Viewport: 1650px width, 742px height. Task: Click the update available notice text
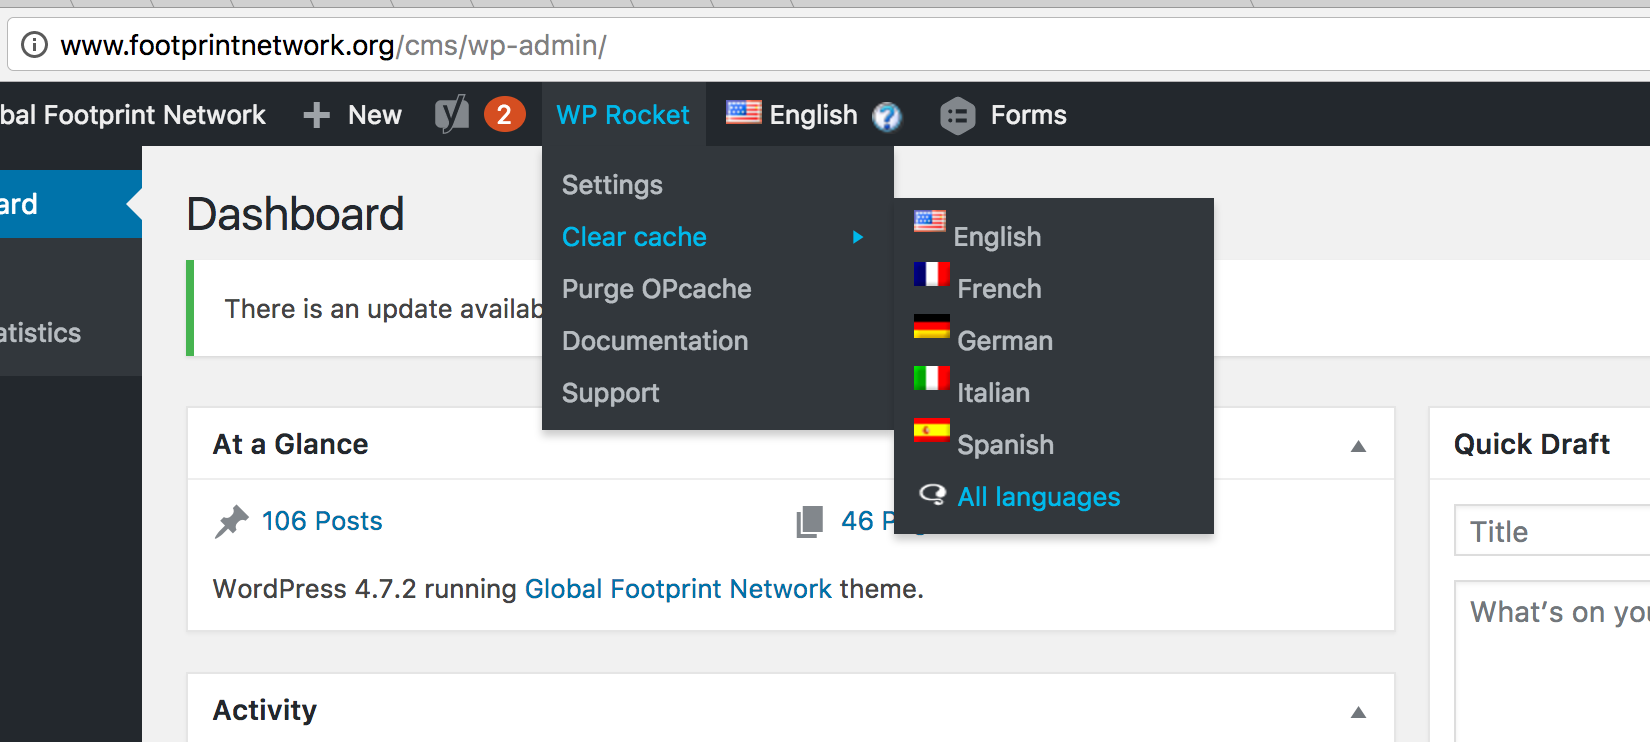(x=384, y=309)
